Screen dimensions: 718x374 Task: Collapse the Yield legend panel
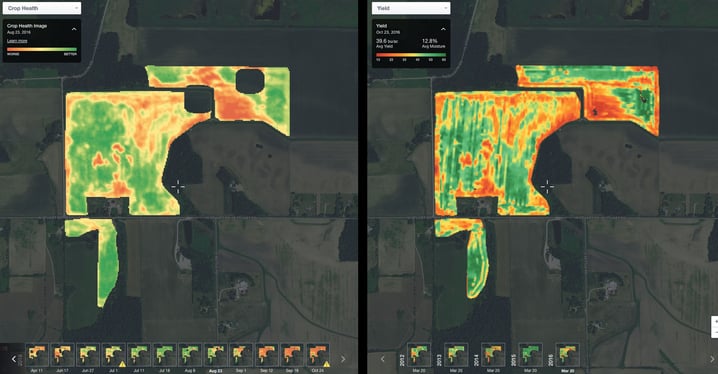(x=443, y=29)
